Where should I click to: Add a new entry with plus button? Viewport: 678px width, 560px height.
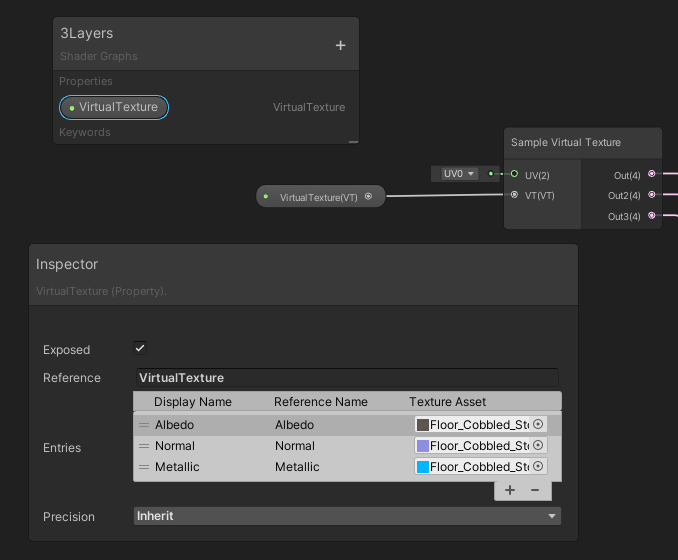[510, 490]
